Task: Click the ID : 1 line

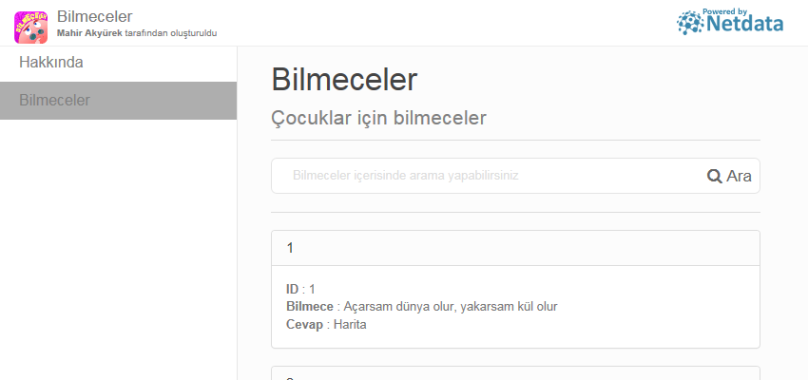Action: 300,289
